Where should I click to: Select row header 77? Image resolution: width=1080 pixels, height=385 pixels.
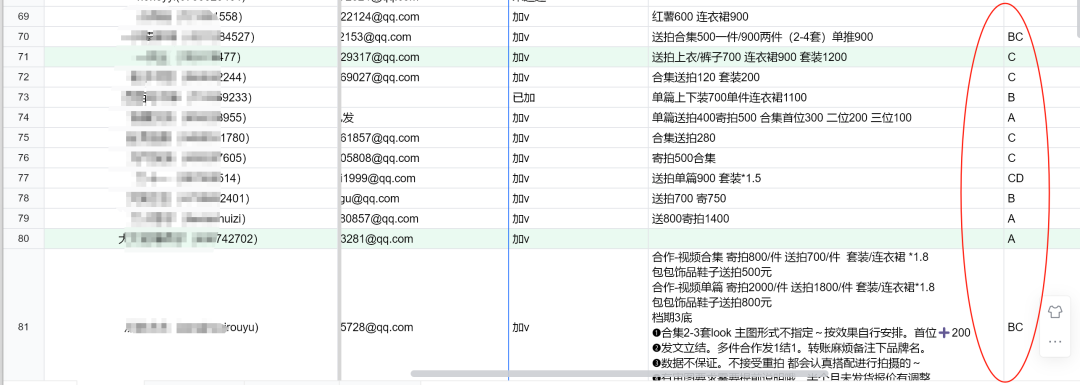(x=22, y=178)
